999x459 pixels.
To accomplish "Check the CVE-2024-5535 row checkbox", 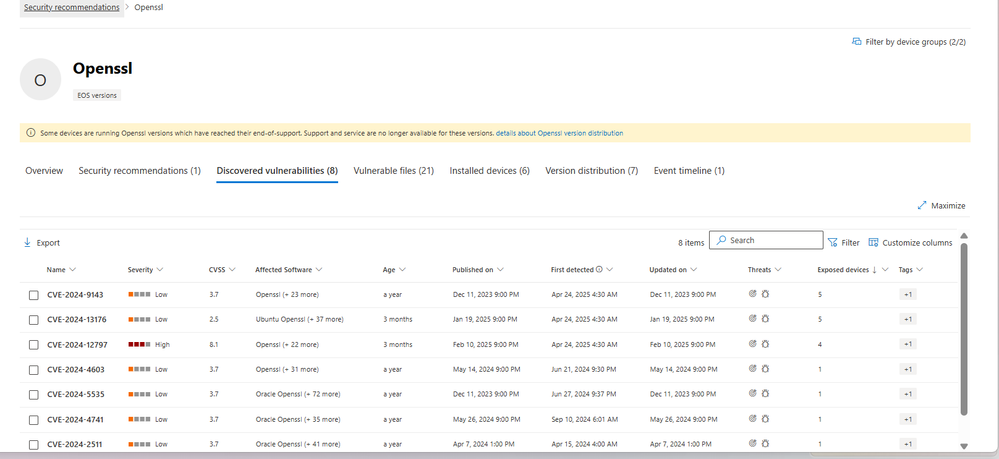I will pyautogui.click(x=34, y=395).
